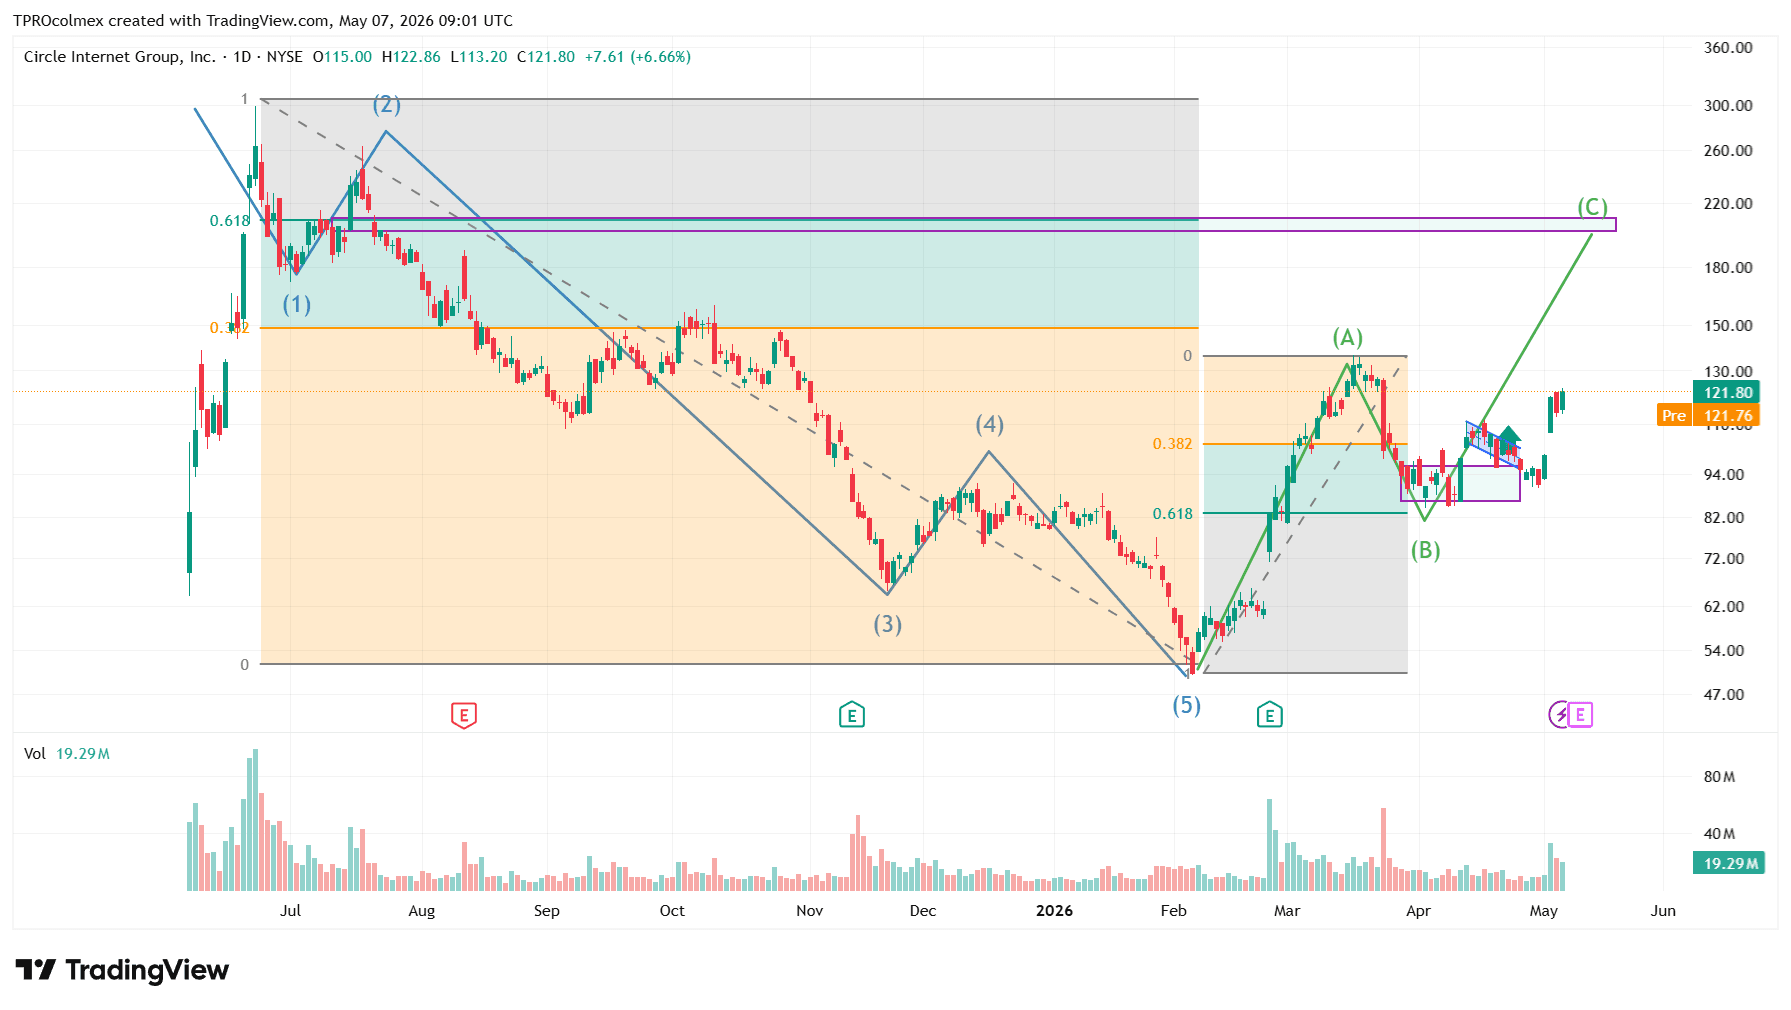Click the blue wave (2) label
The image size is (1791, 1010).
(386, 104)
